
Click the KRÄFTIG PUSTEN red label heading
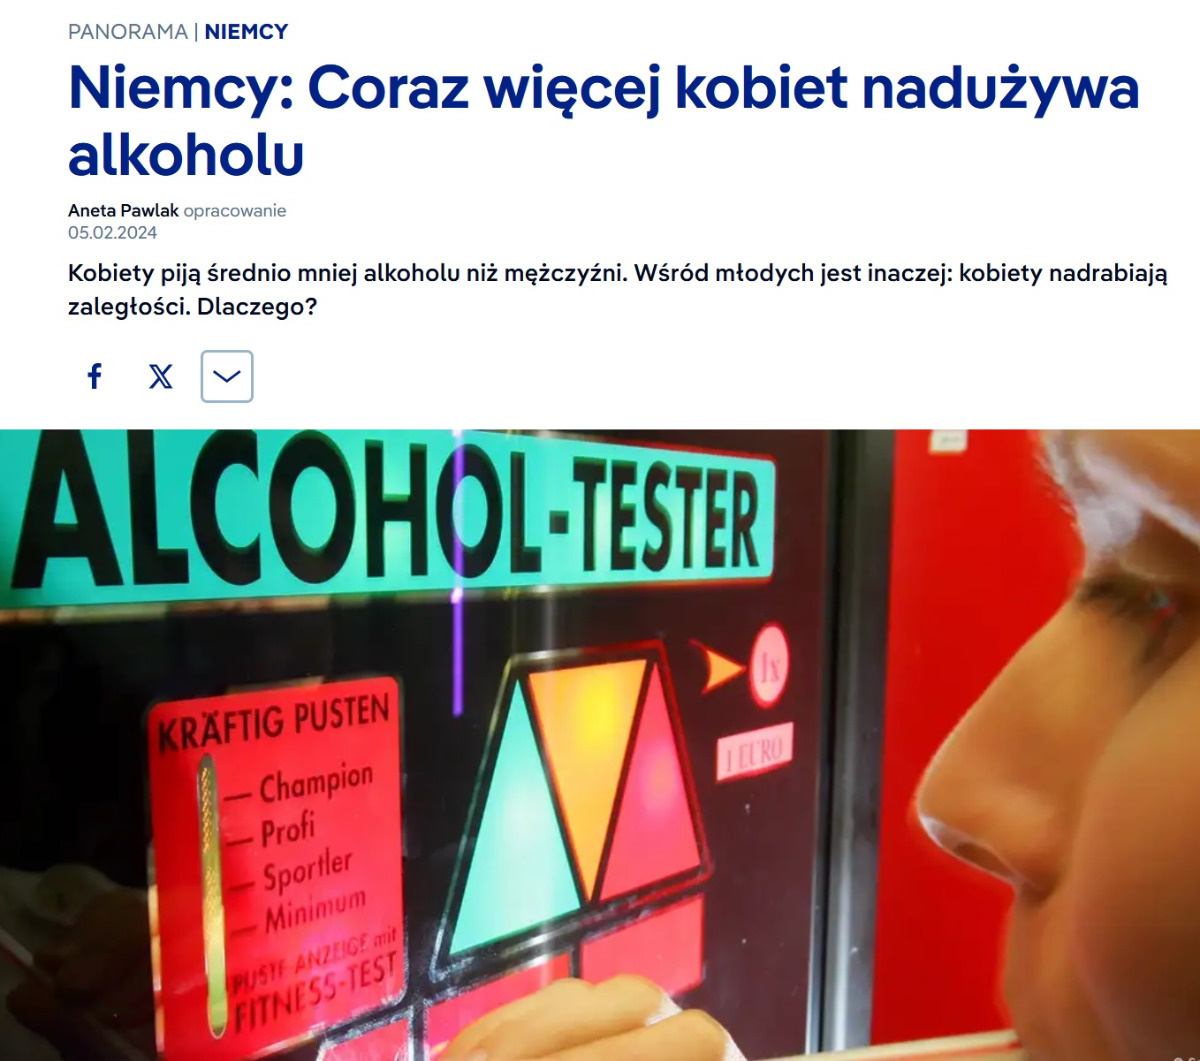tap(274, 722)
